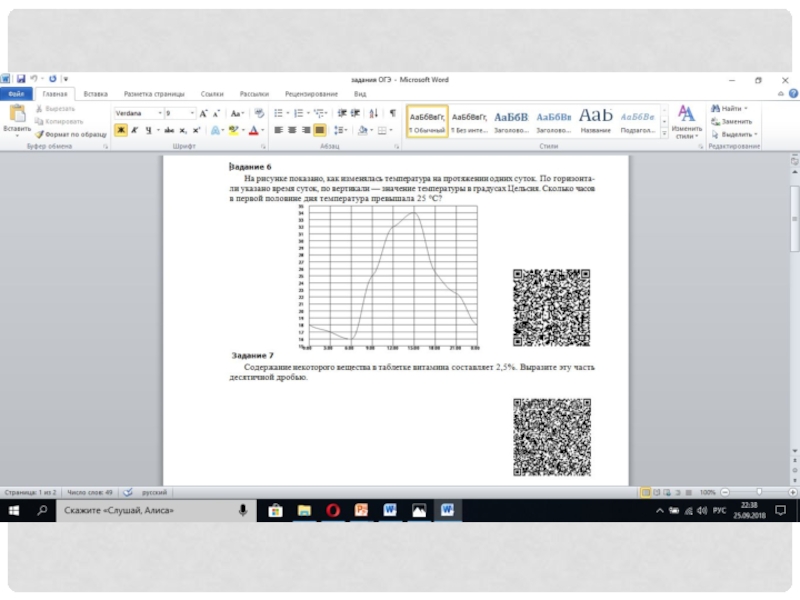800x600 pixels.
Task: Toggle Bold (Ж) formatting
Action: [x=121, y=130]
